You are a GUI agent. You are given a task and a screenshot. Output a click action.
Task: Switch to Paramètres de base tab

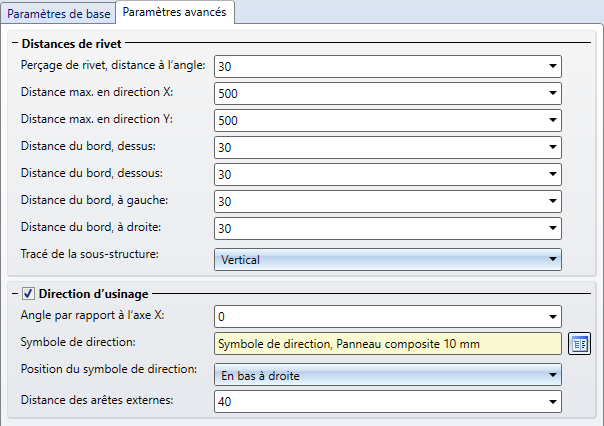tap(58, 12)
